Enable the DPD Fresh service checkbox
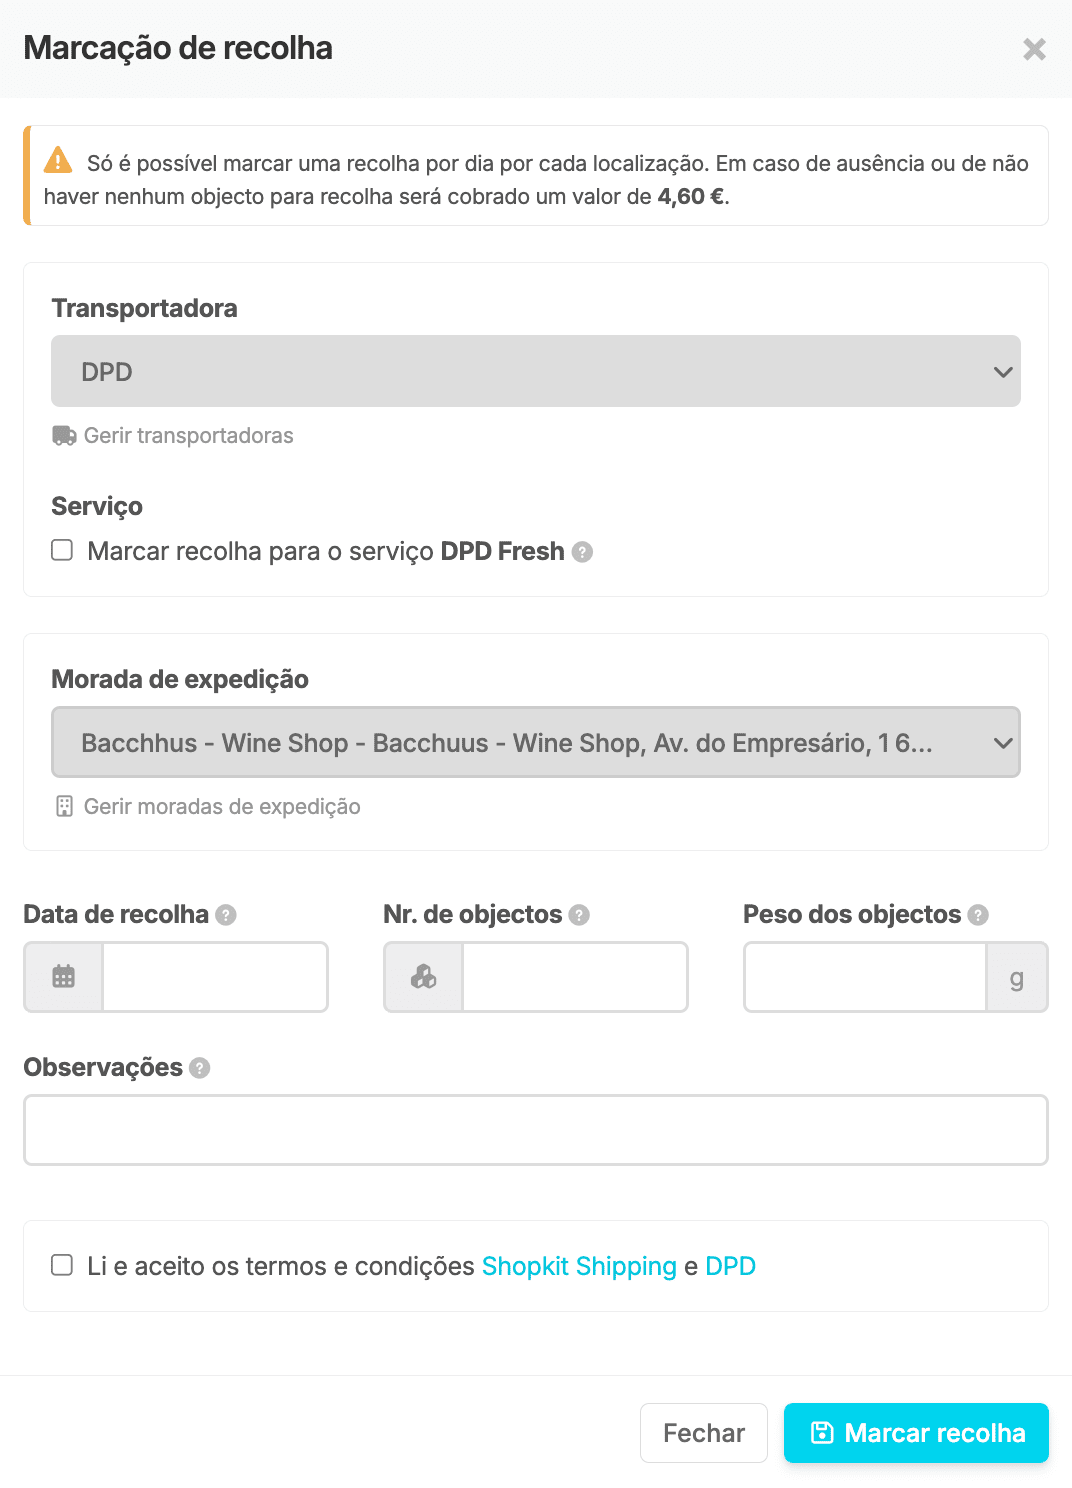The height and width of the screenshot is (1488, 1072). point(62,551)
